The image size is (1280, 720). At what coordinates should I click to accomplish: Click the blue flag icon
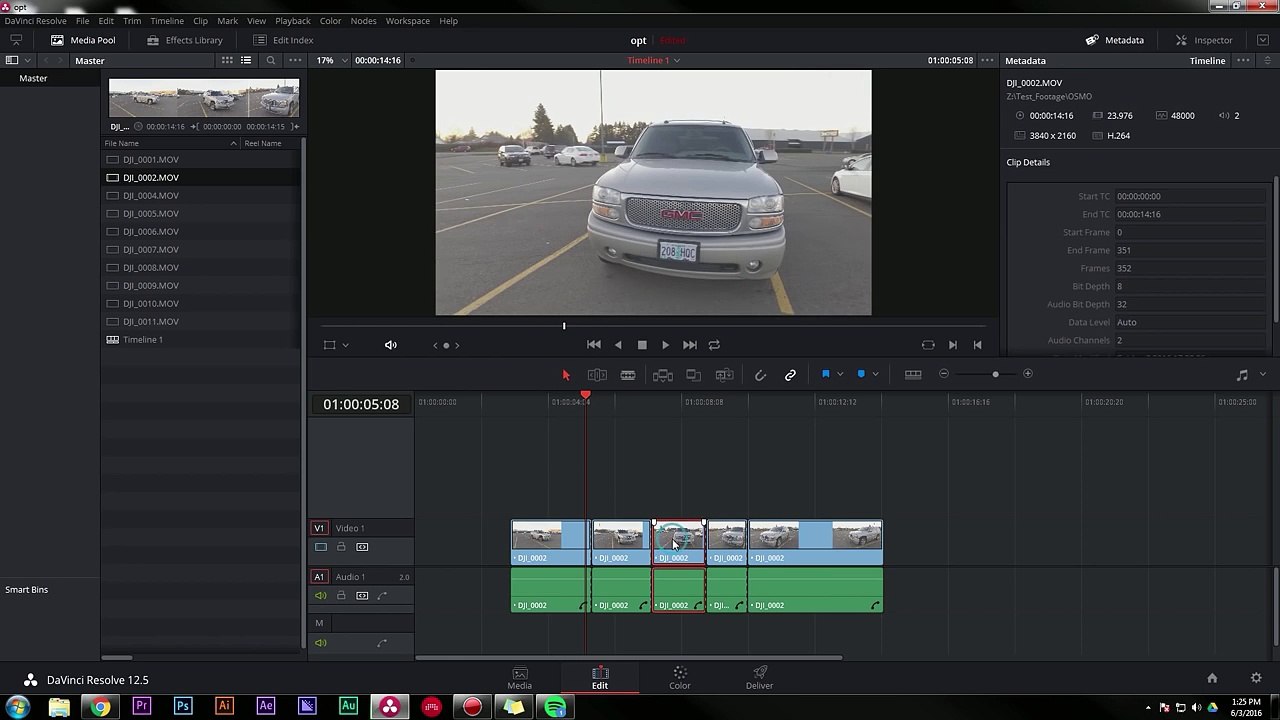pyautogui.click(x=825, y=374)
